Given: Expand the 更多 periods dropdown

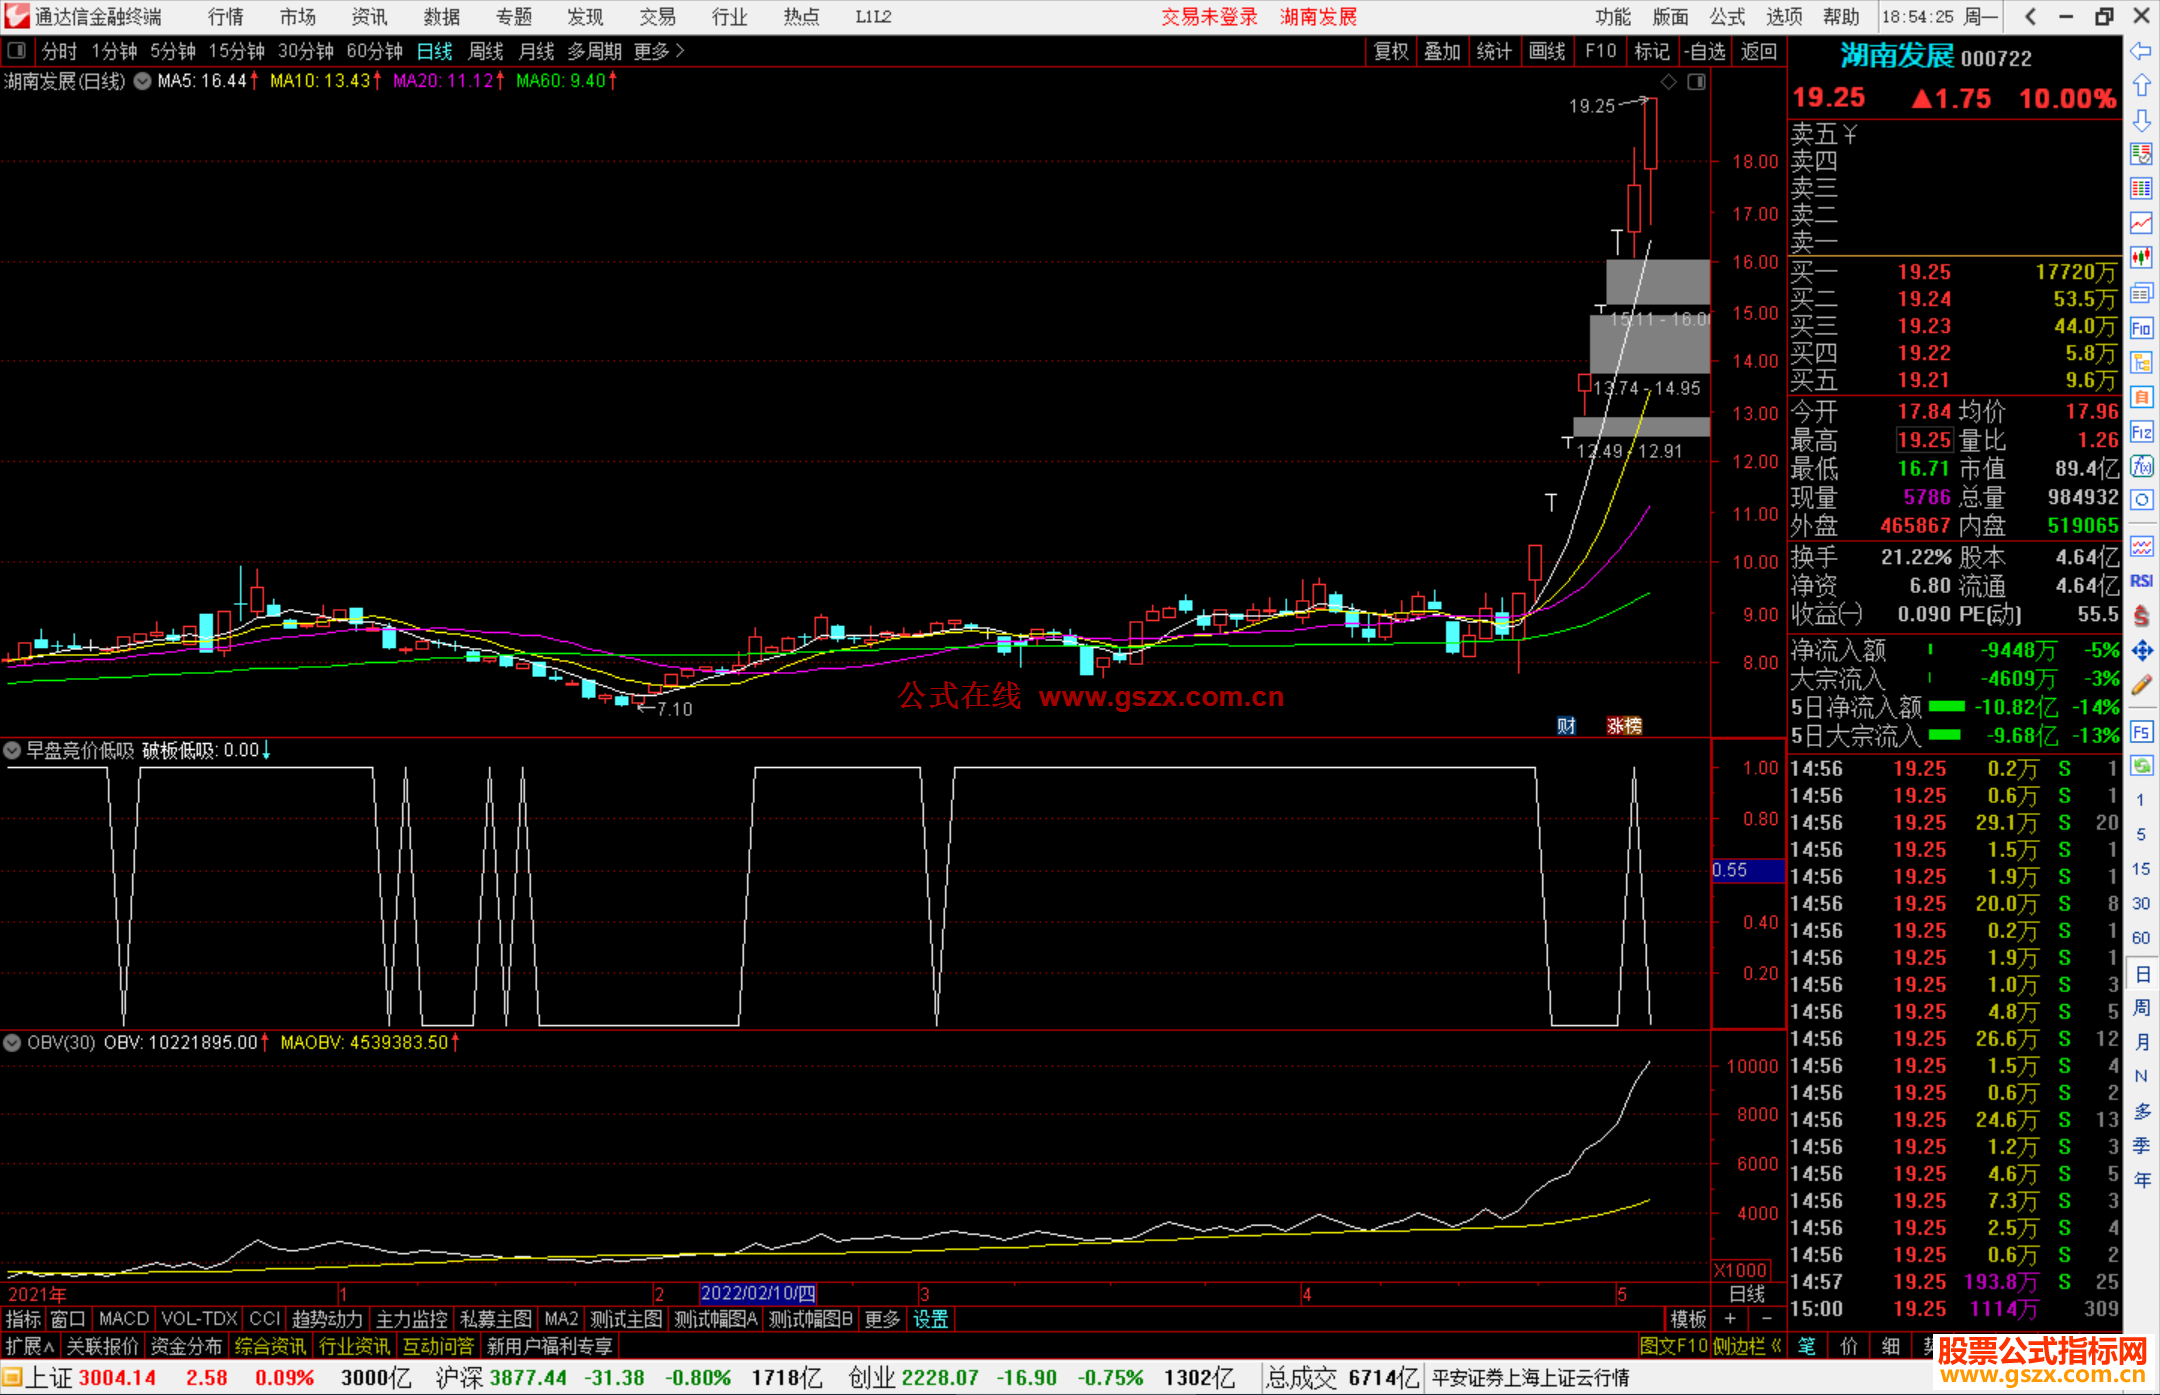Looking at the screenshot, I should tap(659, 51).
